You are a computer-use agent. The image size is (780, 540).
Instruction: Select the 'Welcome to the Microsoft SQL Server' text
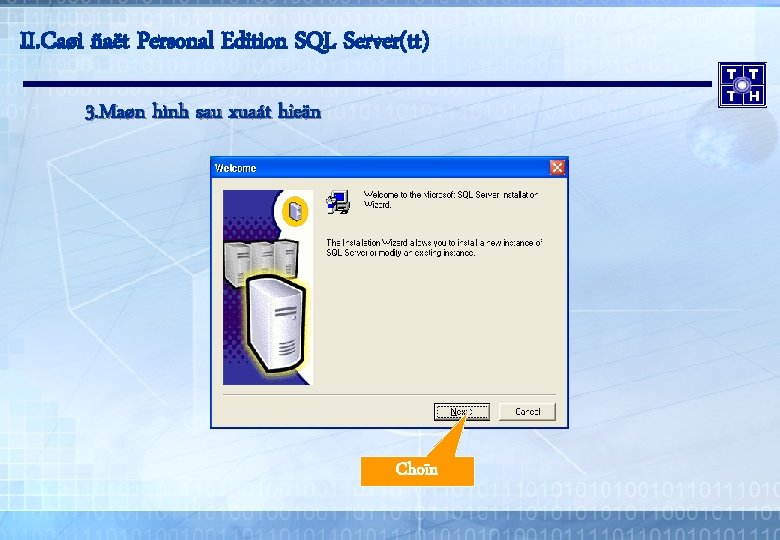tap(451, 199)
